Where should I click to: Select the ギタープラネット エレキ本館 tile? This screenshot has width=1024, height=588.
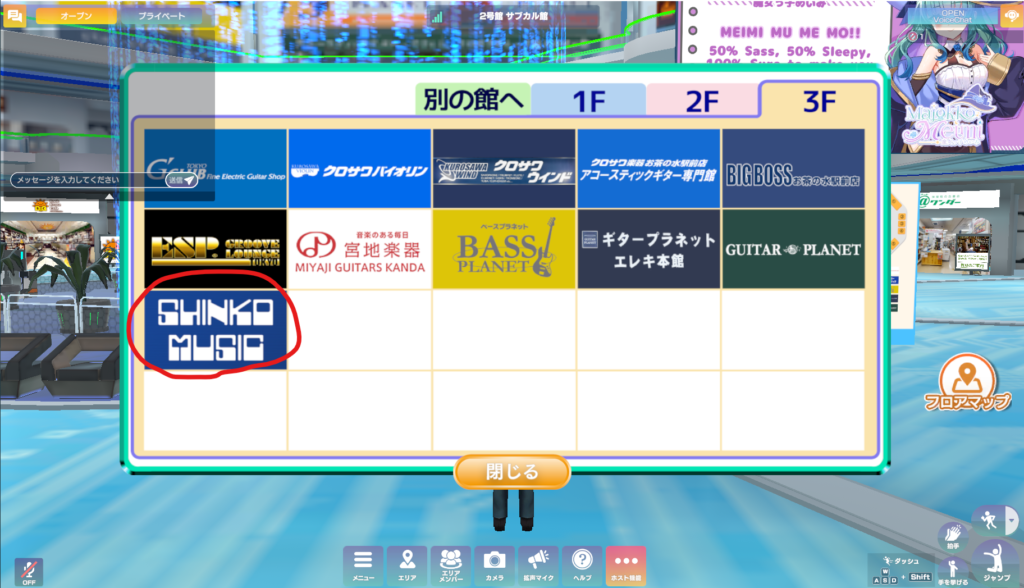click(x=648, y=249)
